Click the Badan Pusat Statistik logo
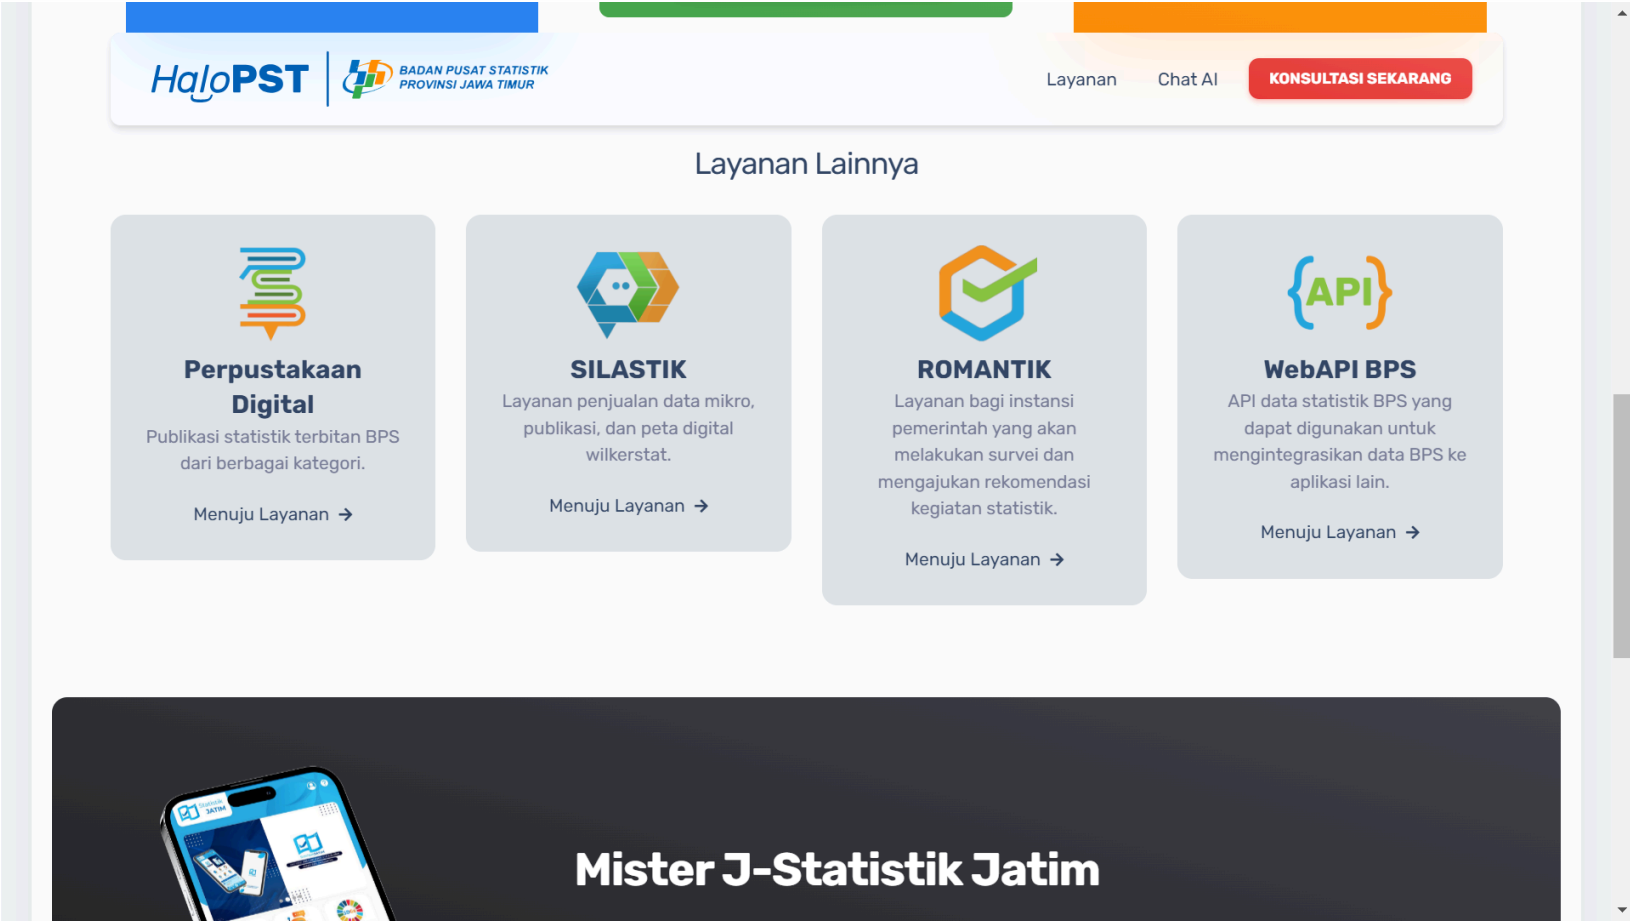Image resolution: width=1630 pixels, height=922 pixels. point(446,78)
